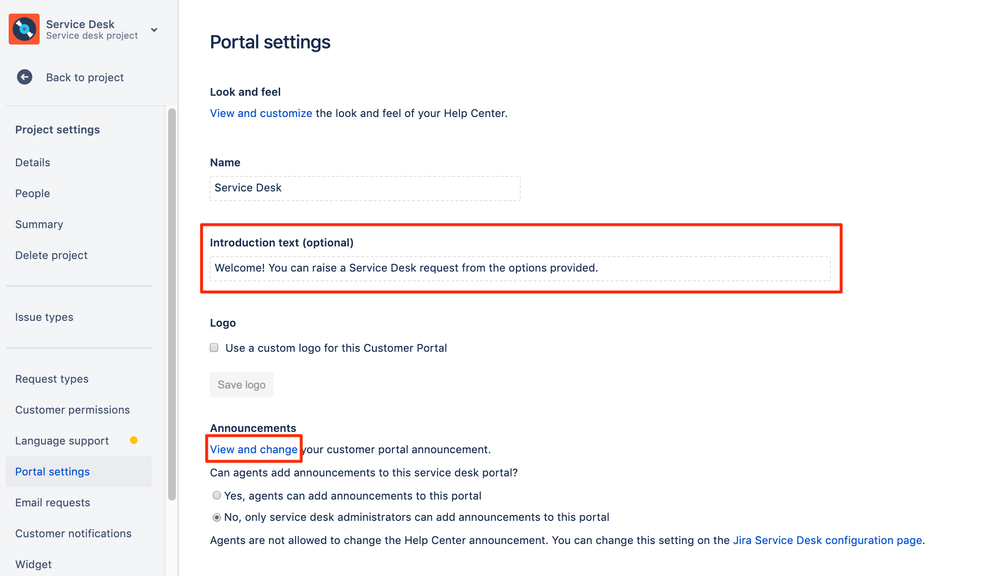Edit the Introduction text field
The image size is (999, 576).
[520, 268]
